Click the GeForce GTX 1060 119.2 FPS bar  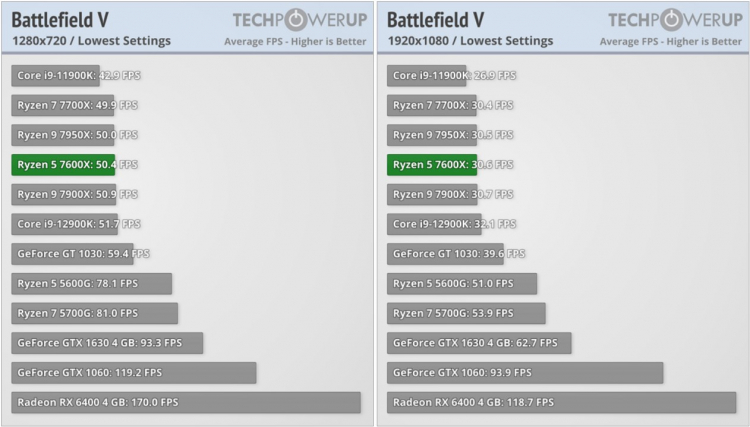point(134,372)
